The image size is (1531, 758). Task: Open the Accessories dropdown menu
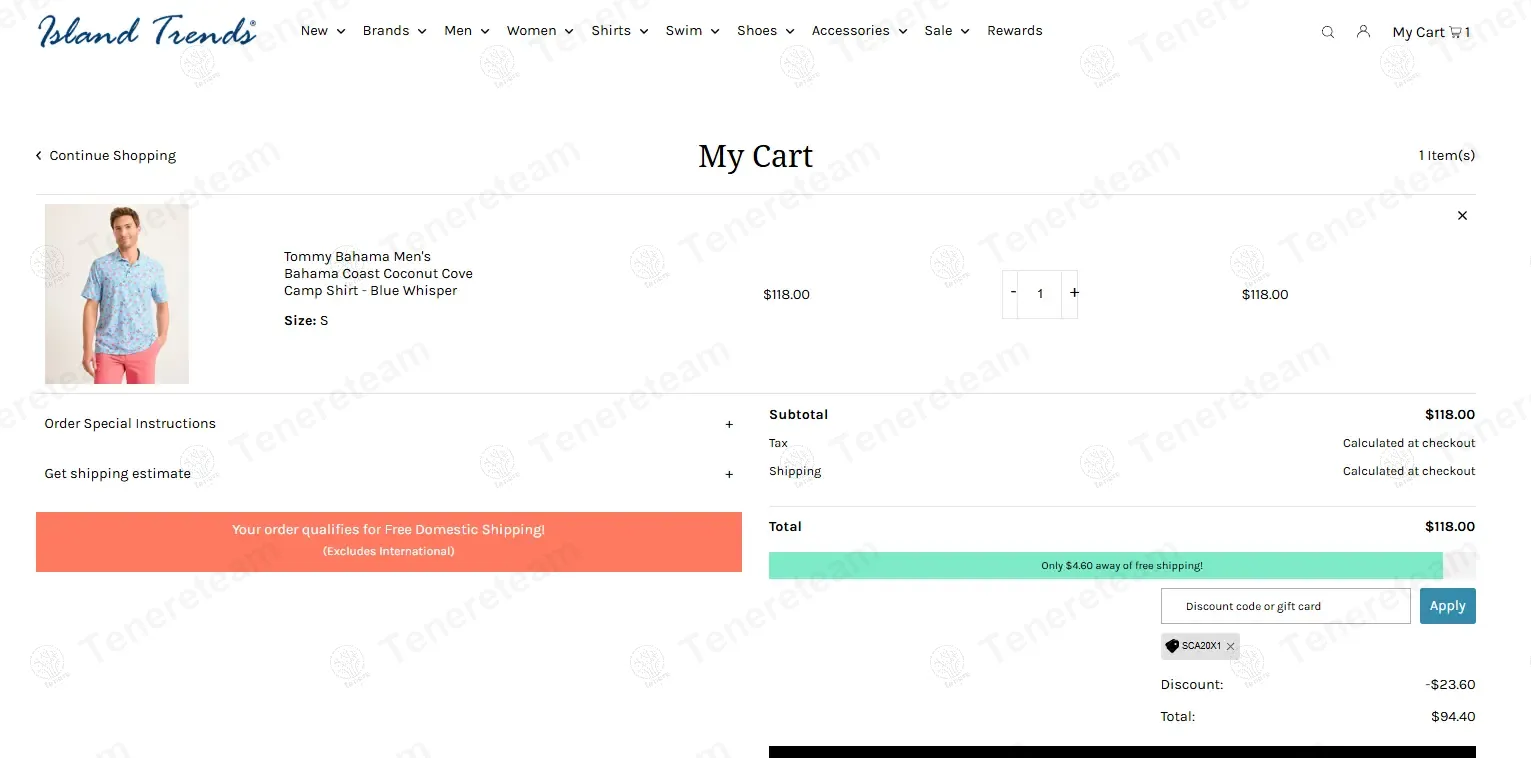(859, 31)
